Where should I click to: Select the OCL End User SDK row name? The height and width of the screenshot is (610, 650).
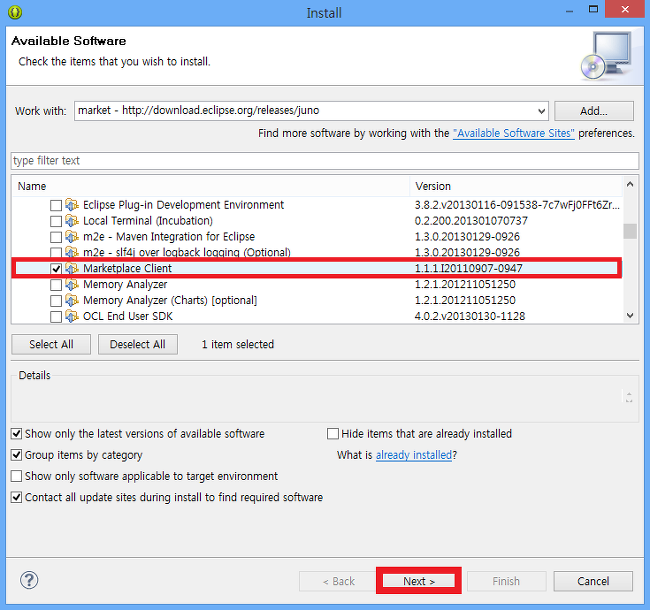(128, 316)
